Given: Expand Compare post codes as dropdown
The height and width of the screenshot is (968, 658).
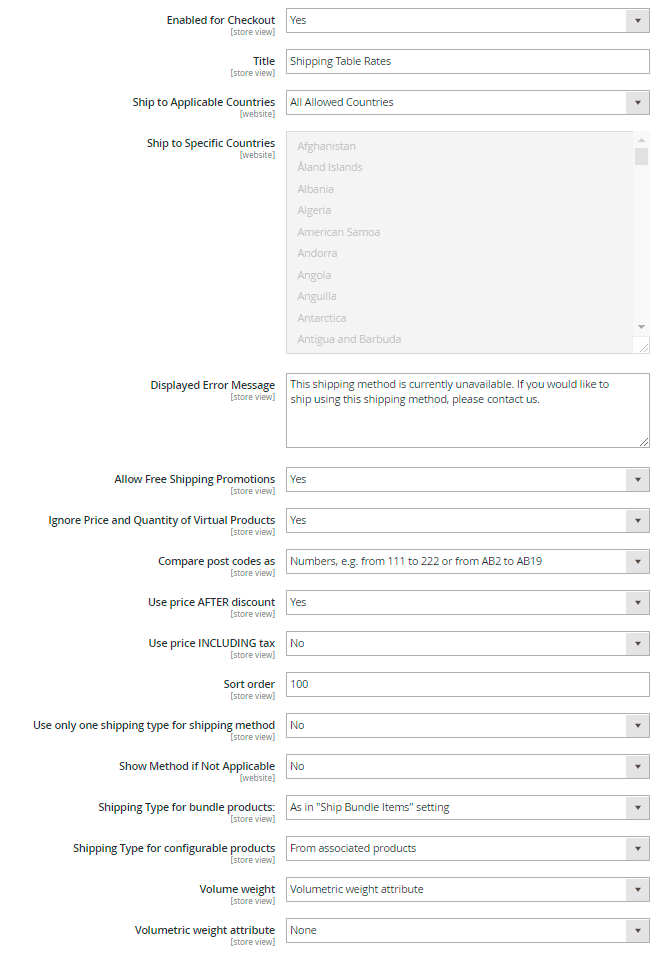Looking at the screenshot, I should click(467, 561).
